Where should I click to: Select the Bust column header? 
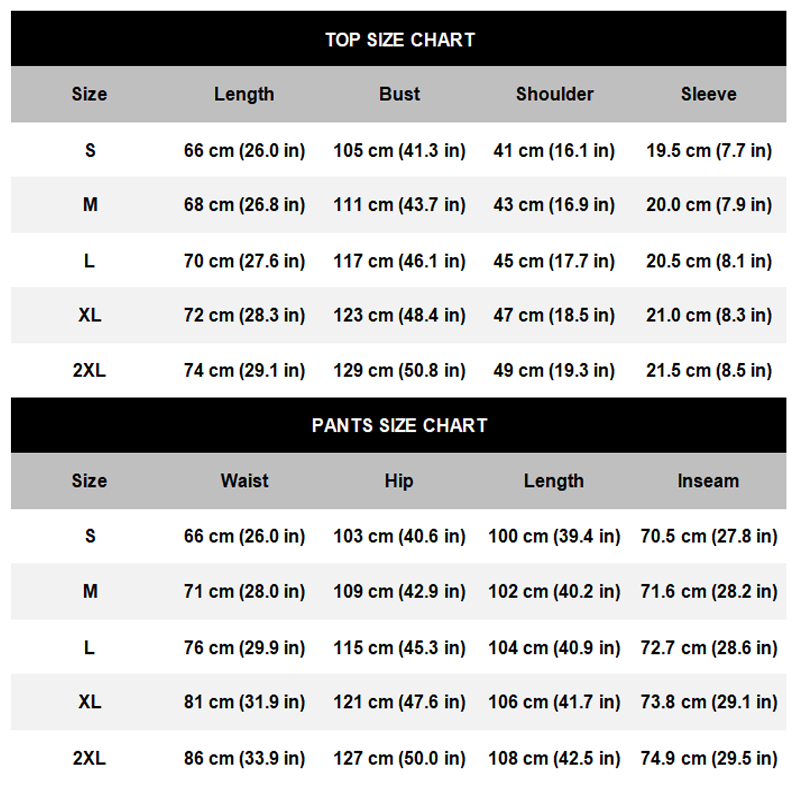pyautogui.click(x=399, y=94)
